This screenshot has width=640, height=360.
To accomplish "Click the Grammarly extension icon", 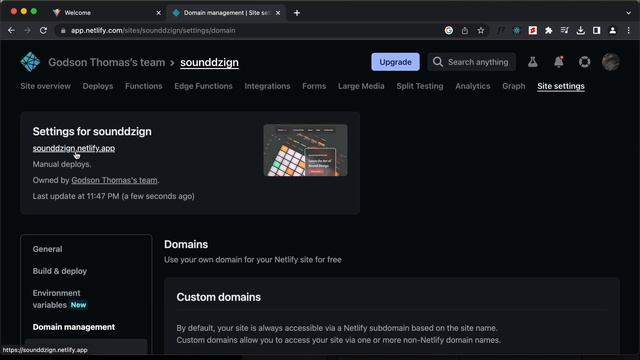I will [449, 30].
